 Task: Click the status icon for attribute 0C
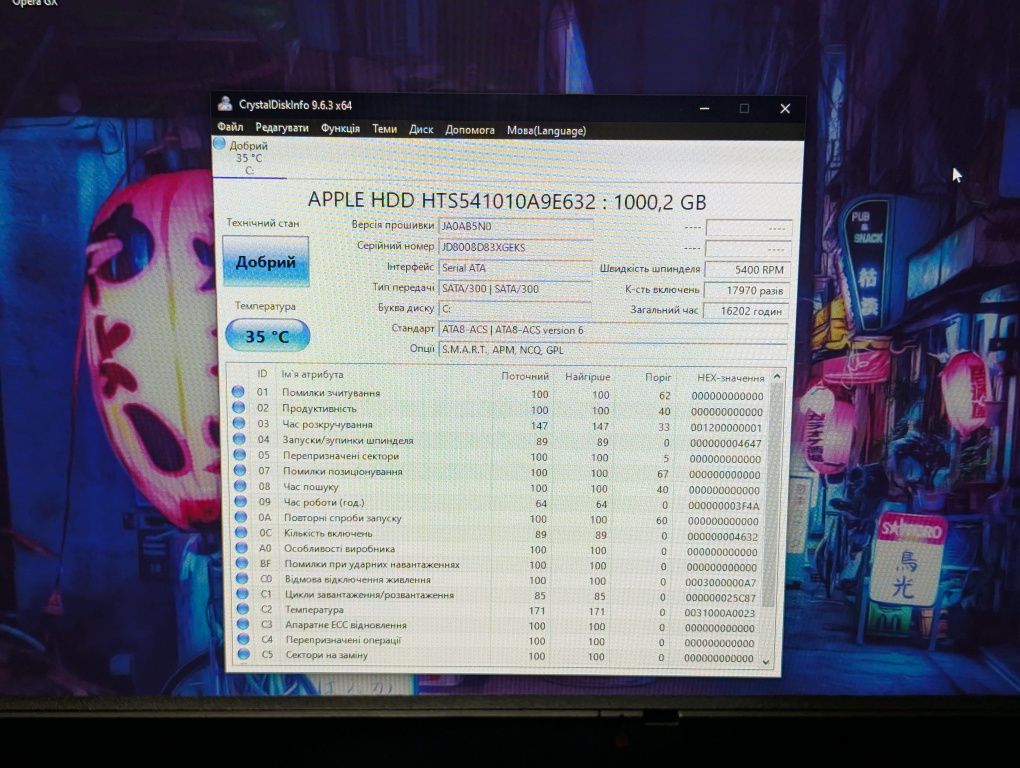point(241,533)
